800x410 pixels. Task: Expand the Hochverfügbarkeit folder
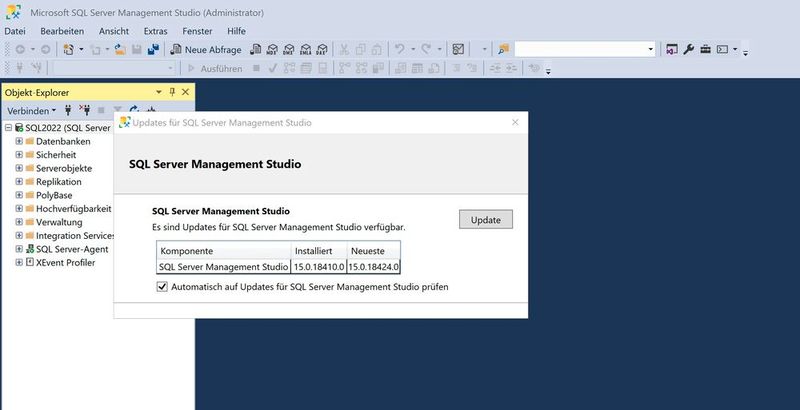[19, 209]
